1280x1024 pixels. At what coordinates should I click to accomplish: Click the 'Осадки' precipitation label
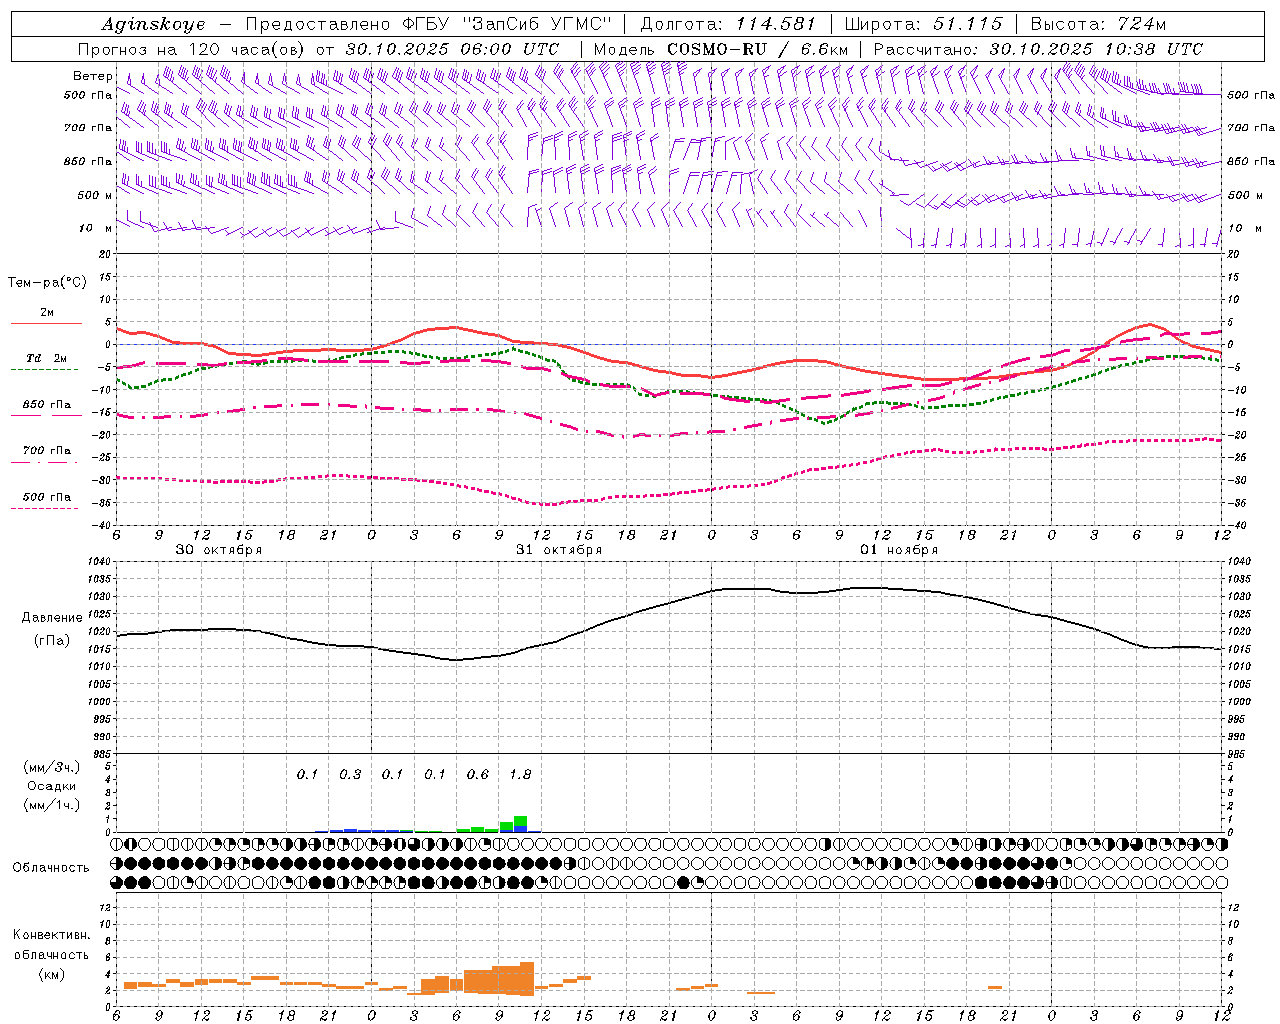click(52, 786)
